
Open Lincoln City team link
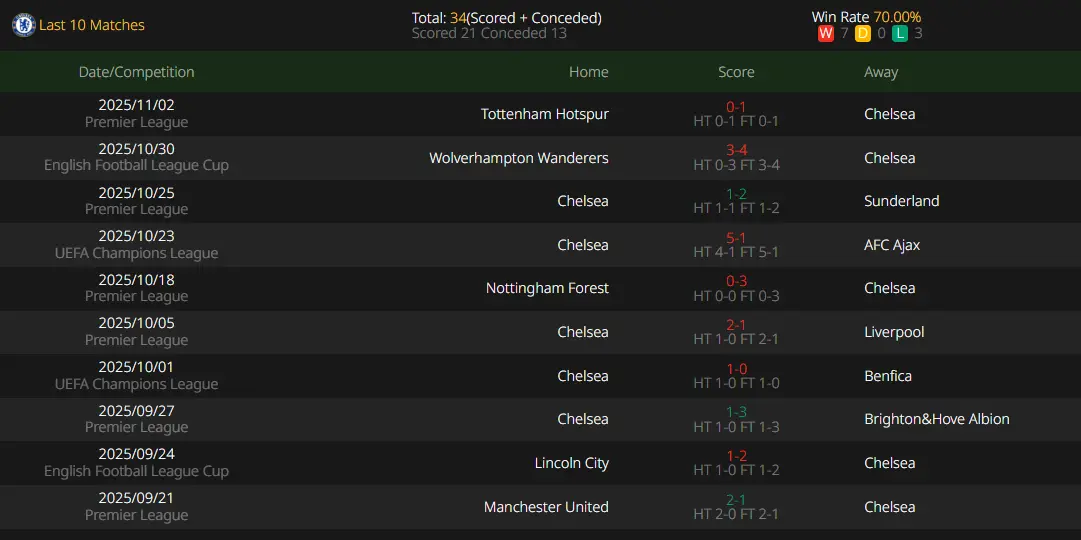tap(571, 463)
